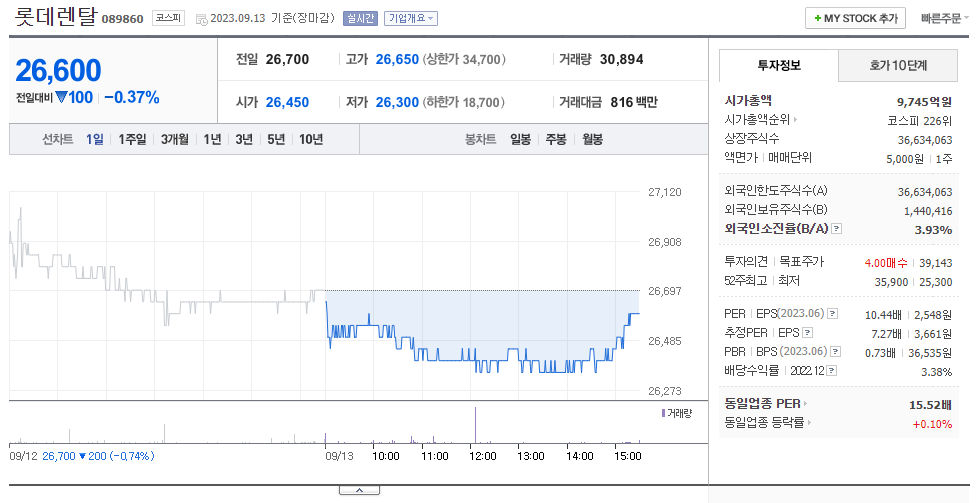Select the 1일 line chart period

point(95,139)
